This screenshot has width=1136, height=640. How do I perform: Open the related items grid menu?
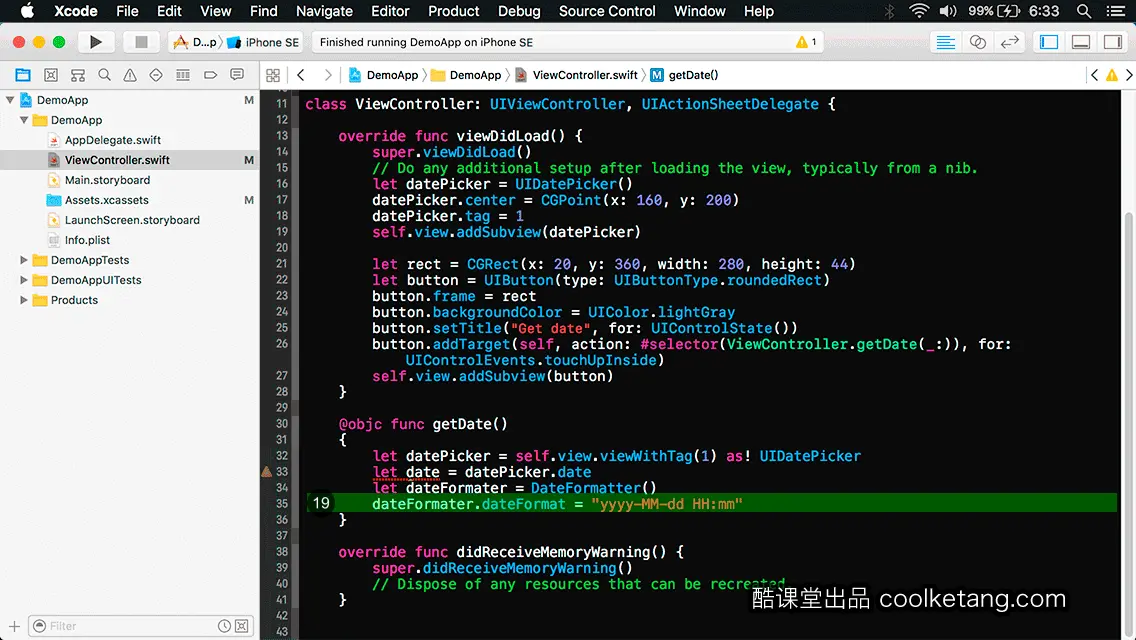[273, 75]
